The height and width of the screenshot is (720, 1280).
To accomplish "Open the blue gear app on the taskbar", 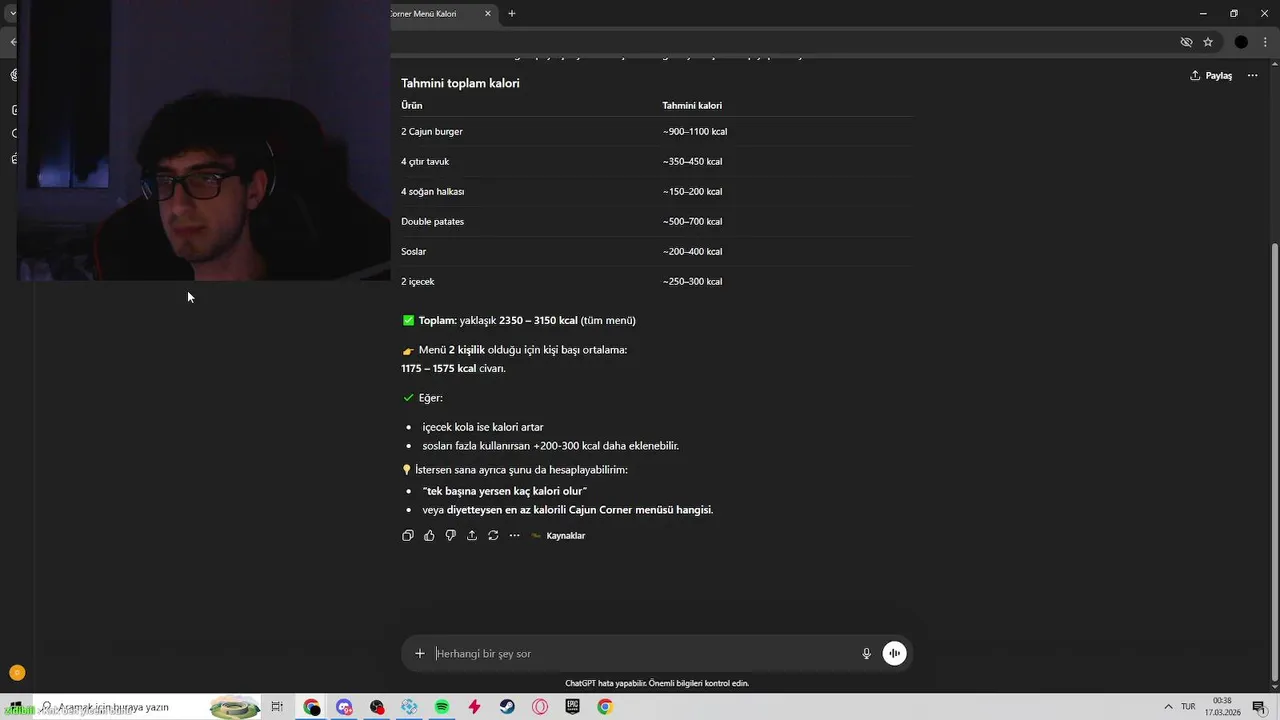I will 409,707.
